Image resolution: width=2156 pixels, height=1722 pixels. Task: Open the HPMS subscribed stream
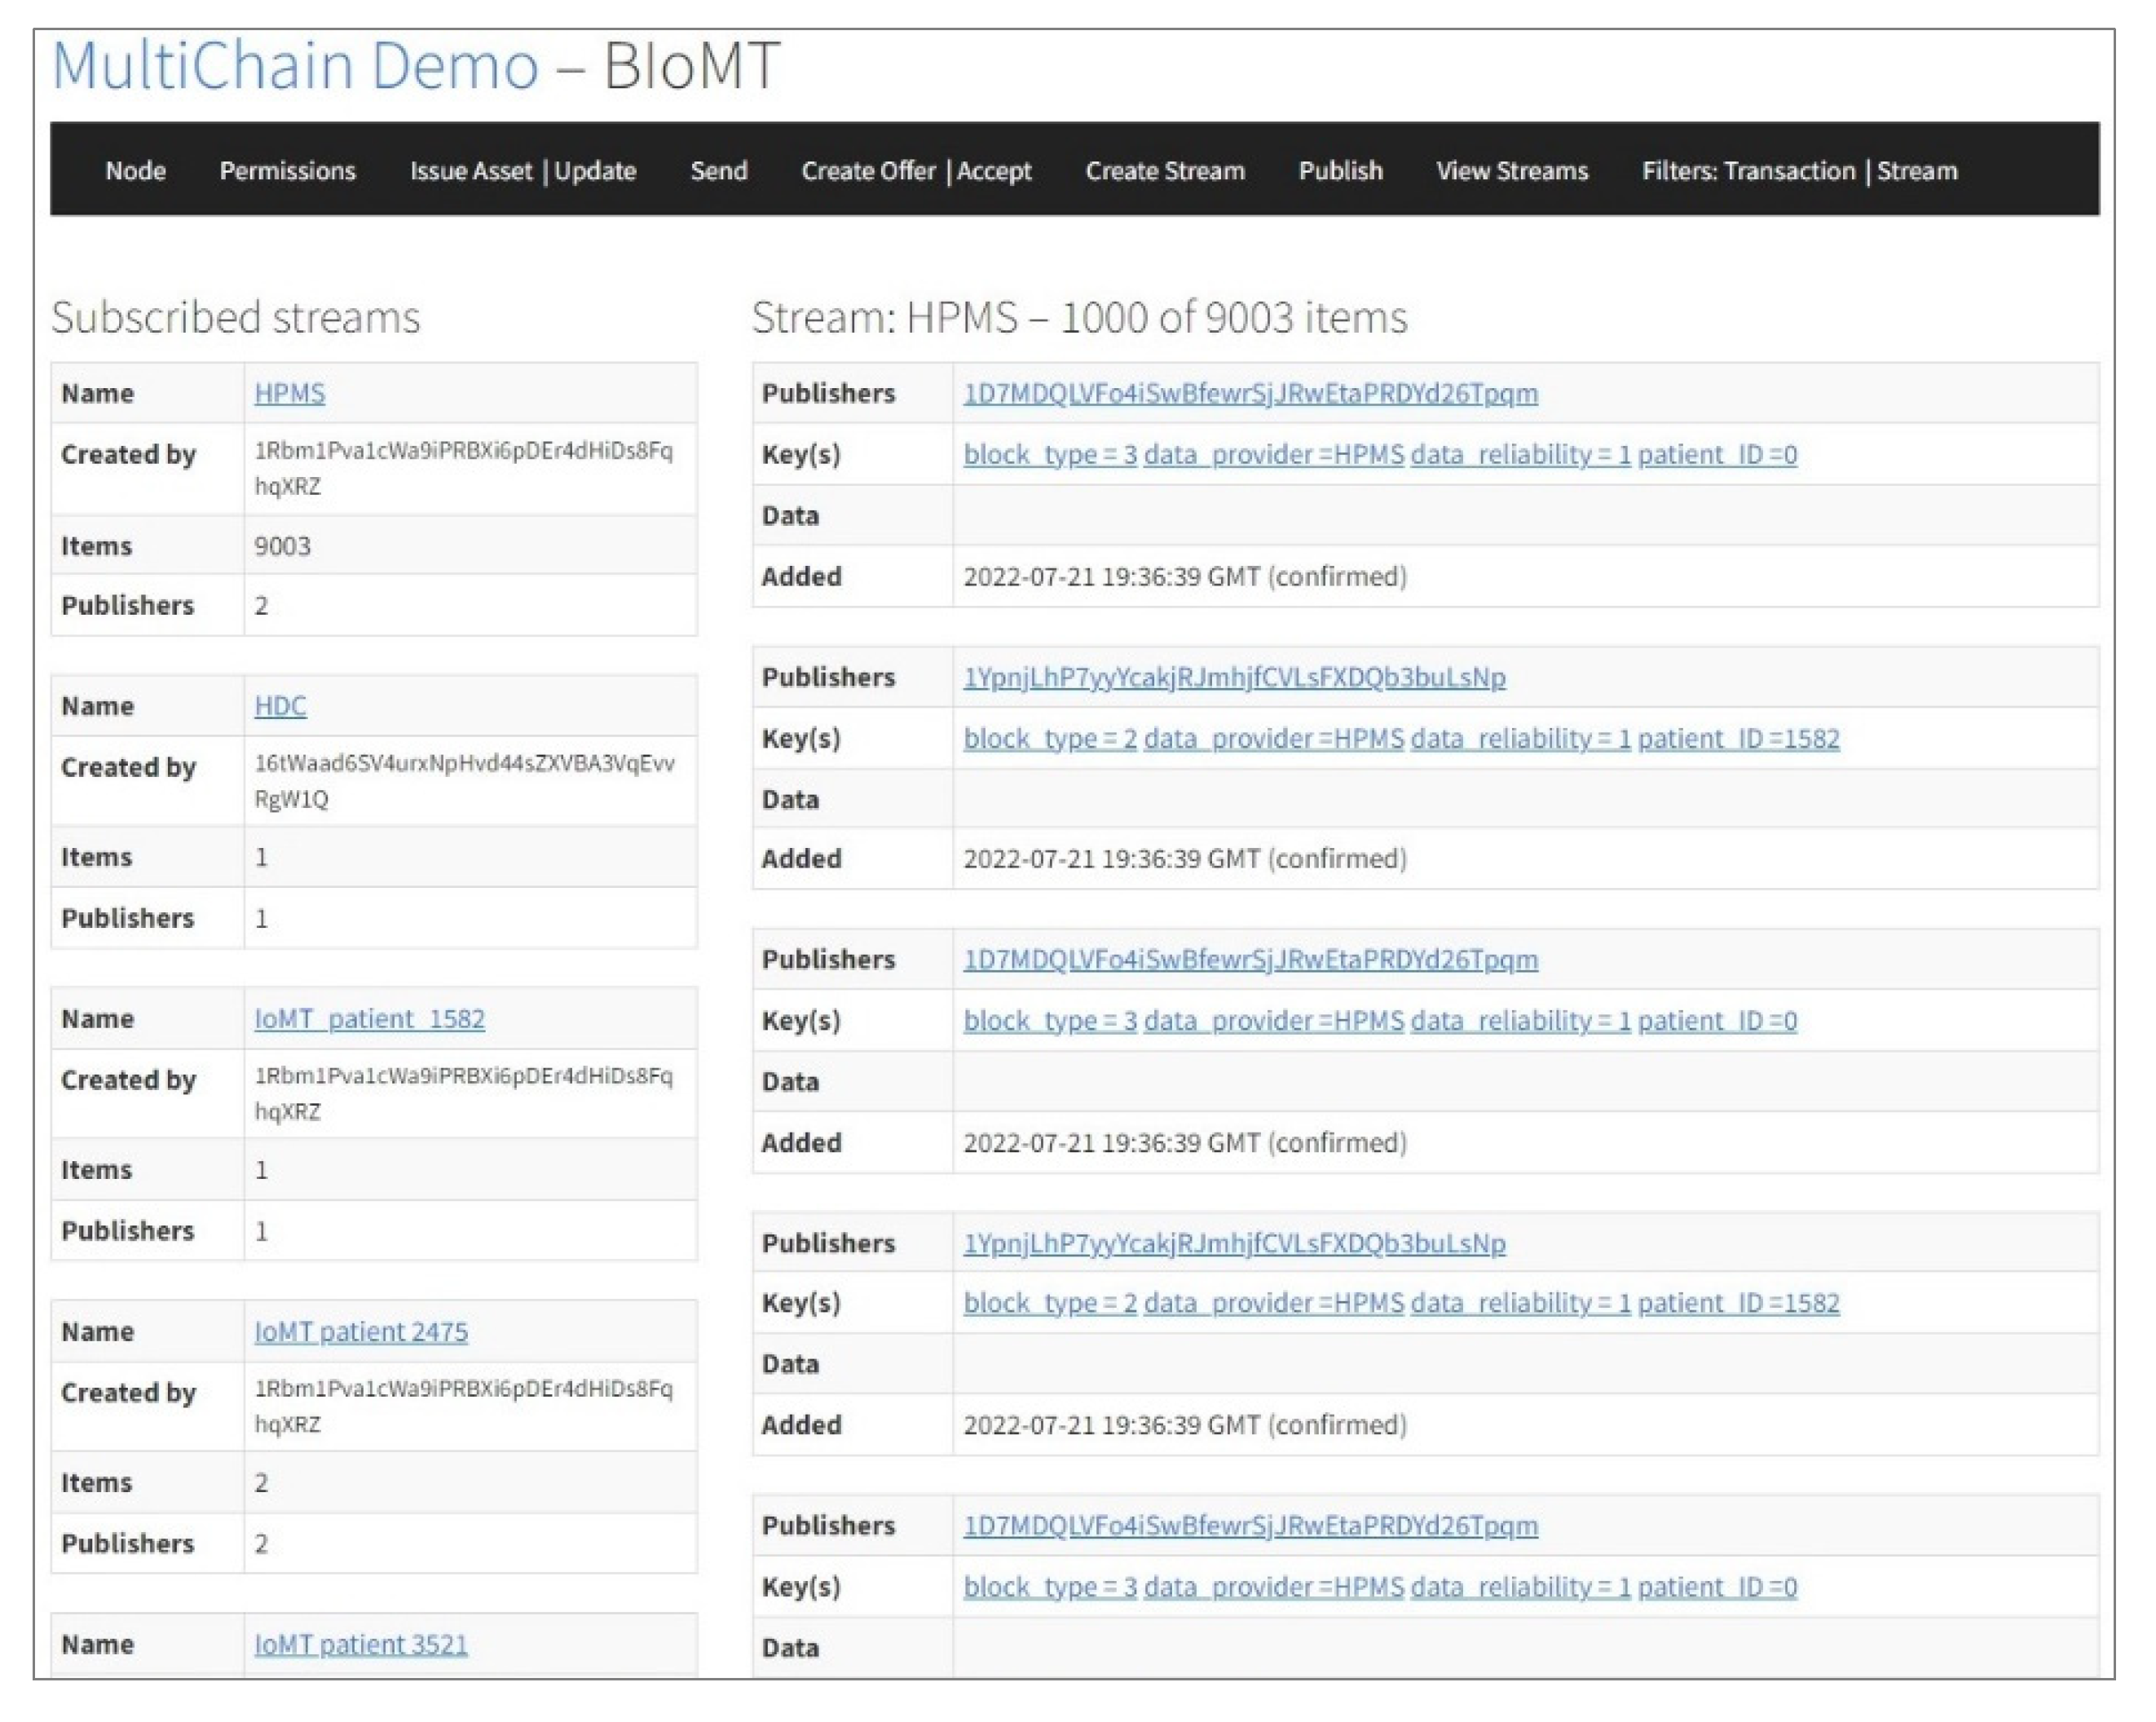[289, 393]
